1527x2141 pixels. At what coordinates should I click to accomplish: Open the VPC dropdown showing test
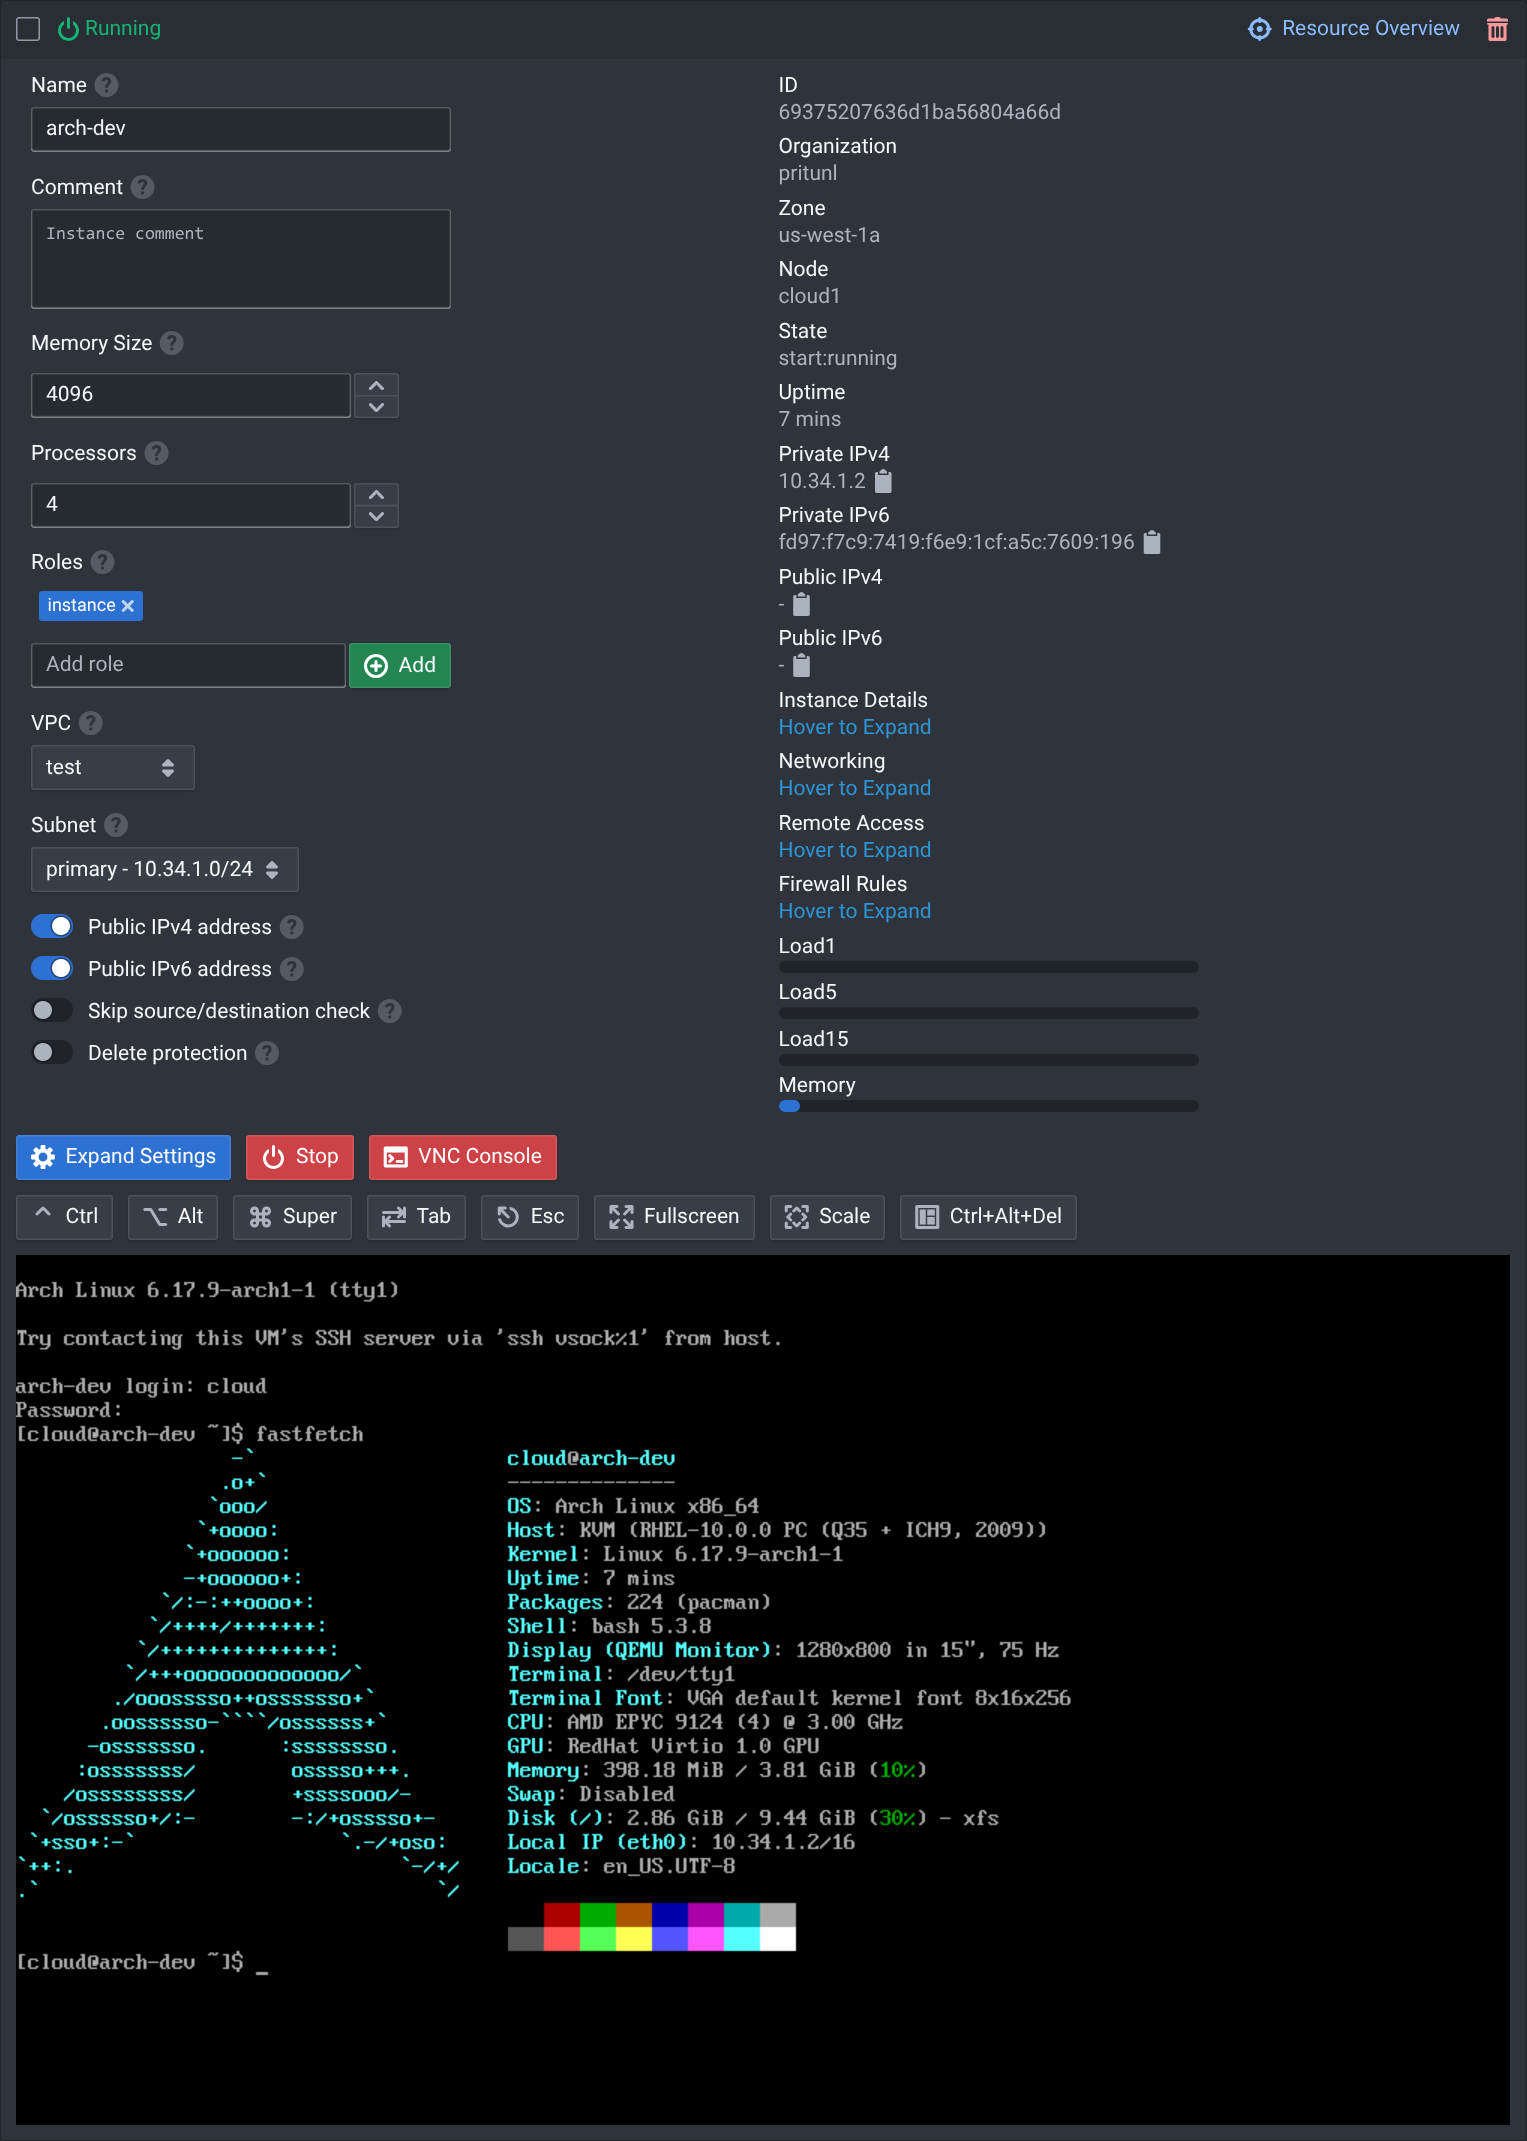112,768
